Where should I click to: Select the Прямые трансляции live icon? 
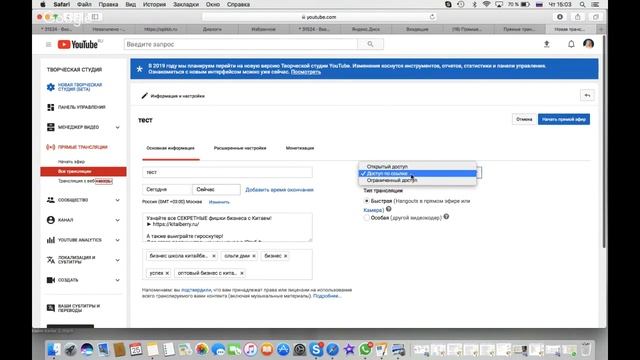[51, 147]
